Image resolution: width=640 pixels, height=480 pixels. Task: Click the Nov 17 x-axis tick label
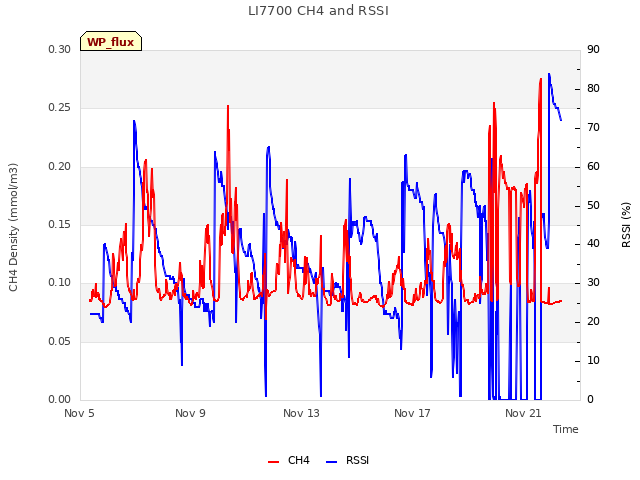point(412,413)
